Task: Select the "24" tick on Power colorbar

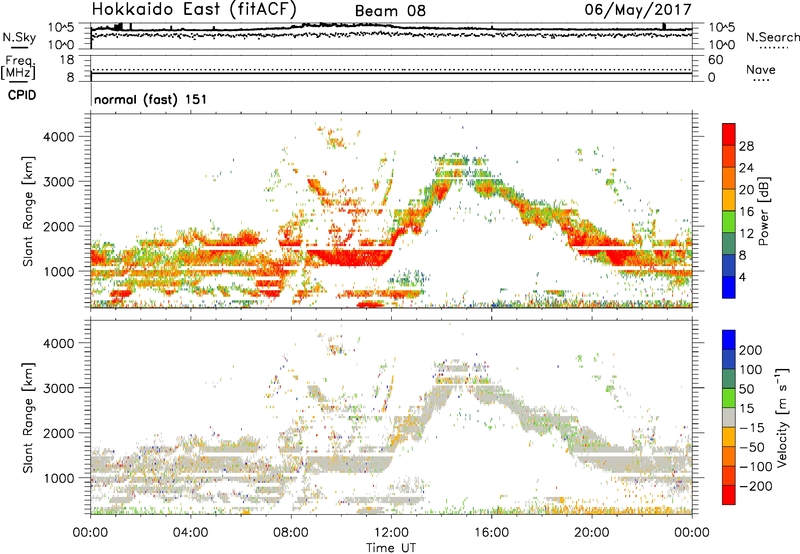Action: coord(746,168)
